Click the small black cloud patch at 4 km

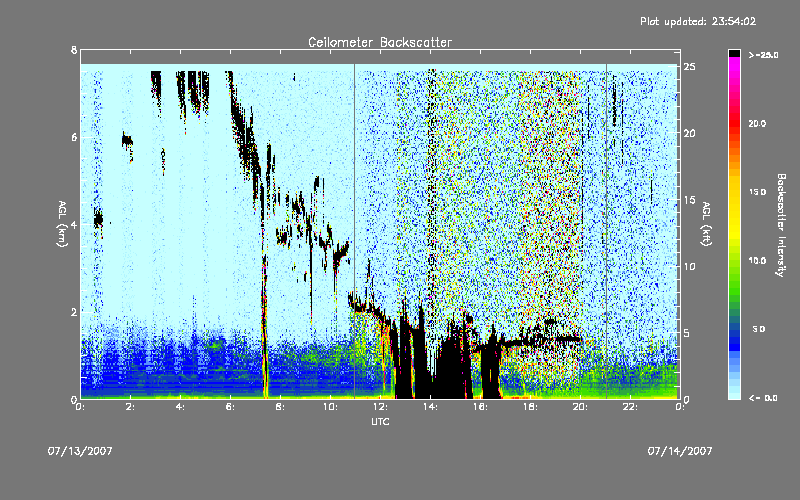[98, 219]
